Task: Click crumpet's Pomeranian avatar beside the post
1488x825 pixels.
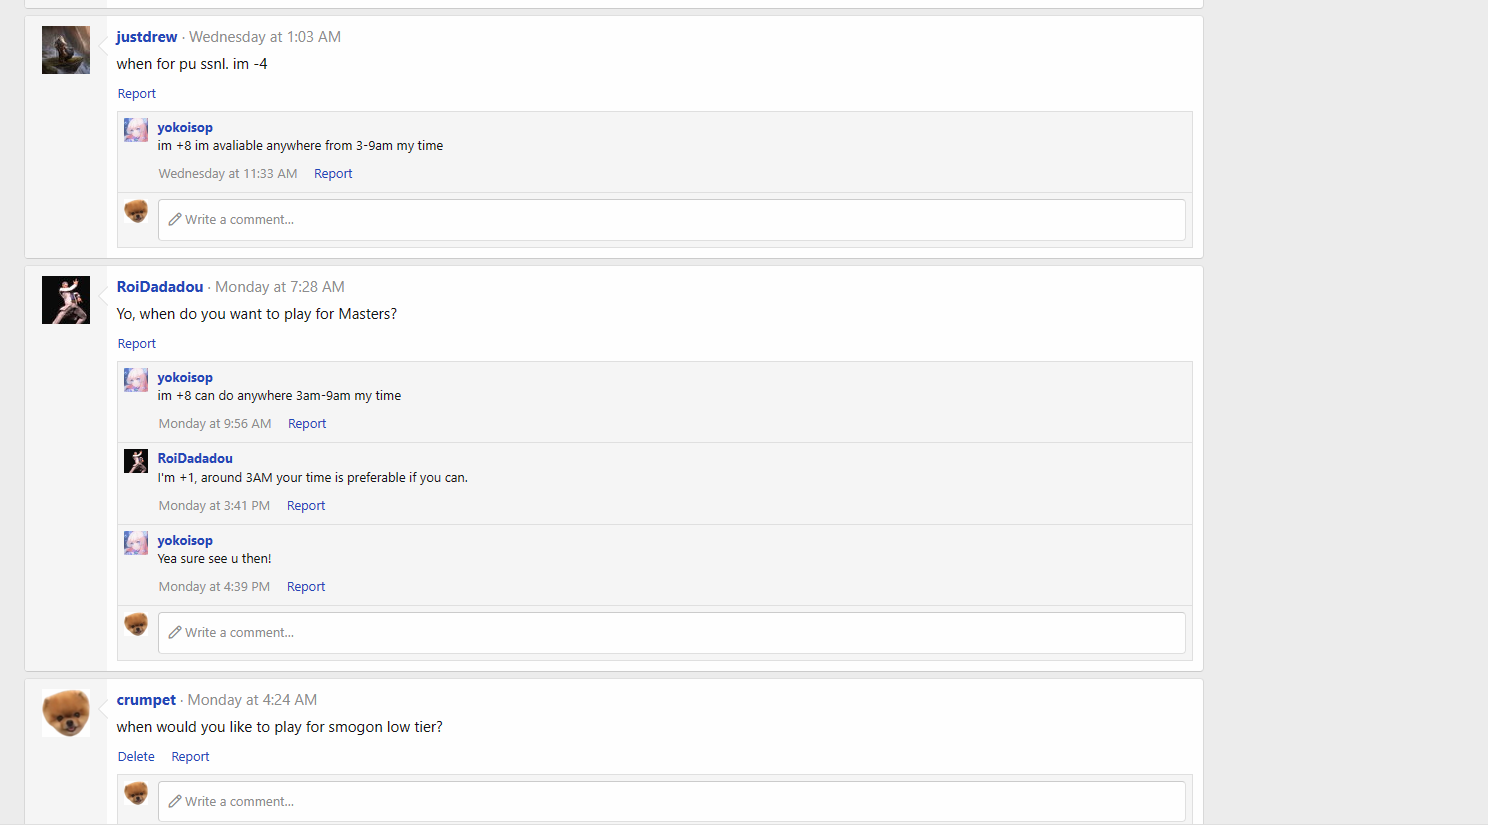Action: (x=66, y=713)
